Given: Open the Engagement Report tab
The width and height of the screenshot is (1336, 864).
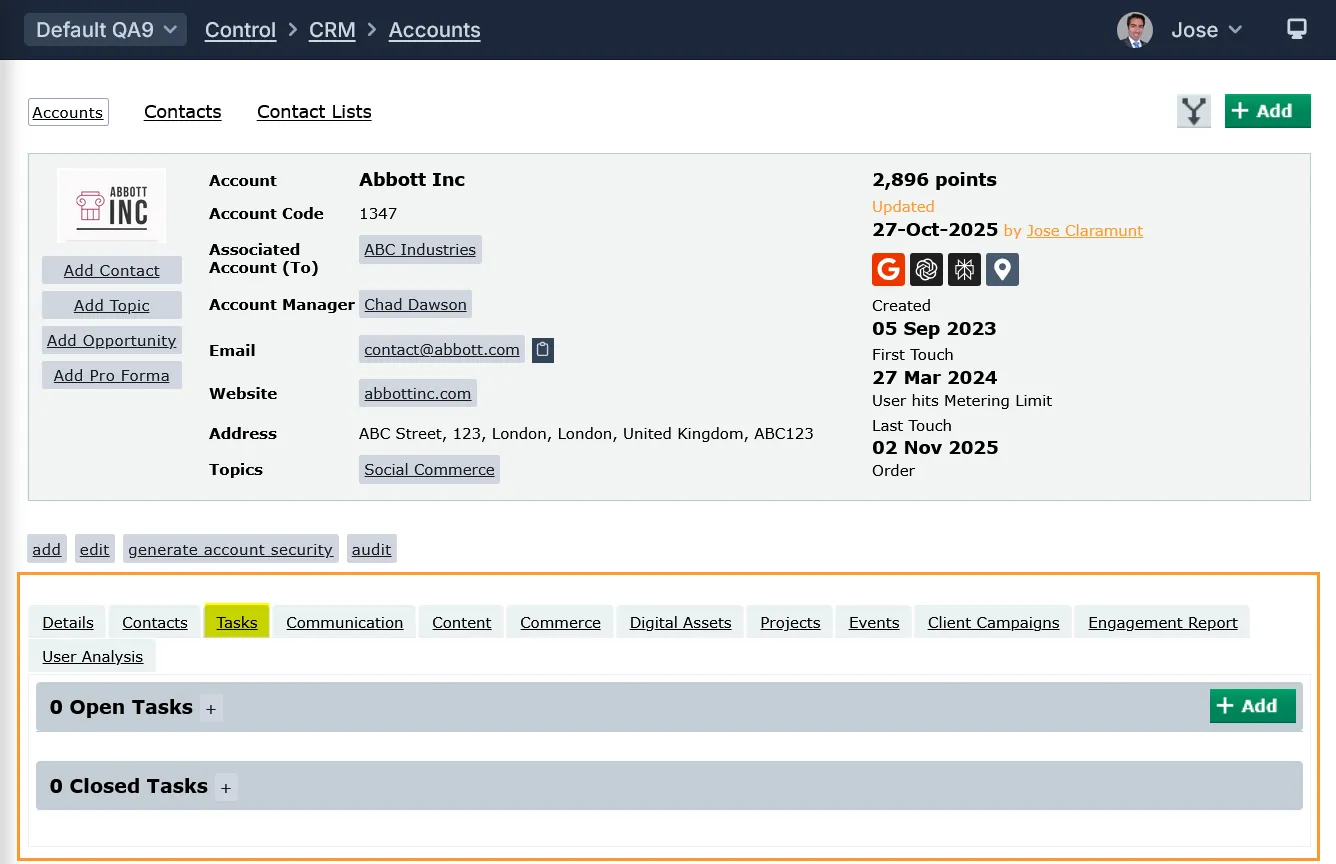Looking at the screenshot, I should (x=1162, y=622).
